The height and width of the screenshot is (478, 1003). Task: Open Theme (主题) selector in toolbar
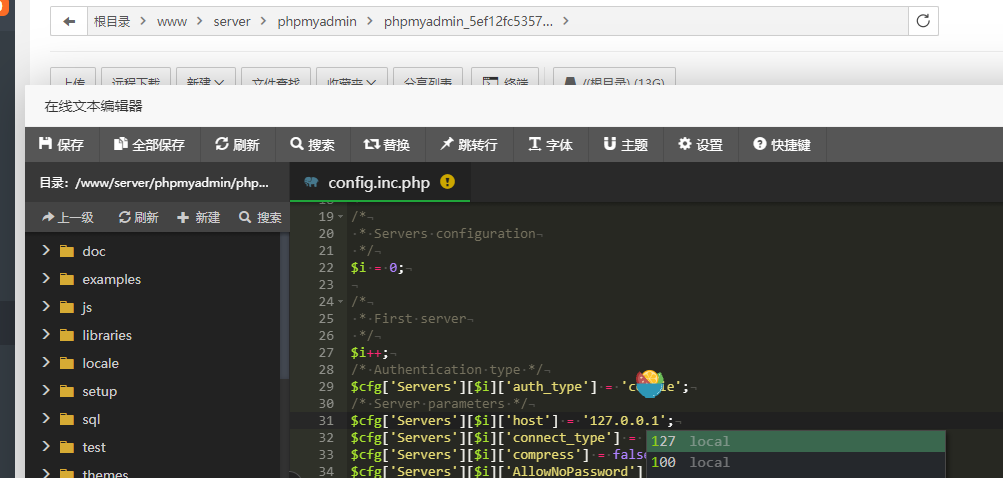point(625,145)
